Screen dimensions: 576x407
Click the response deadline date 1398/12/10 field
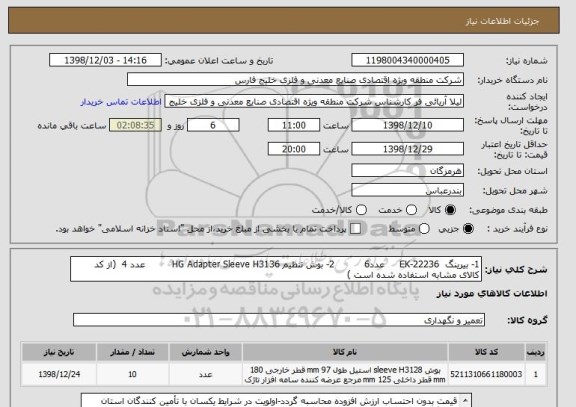click(407, 125)
